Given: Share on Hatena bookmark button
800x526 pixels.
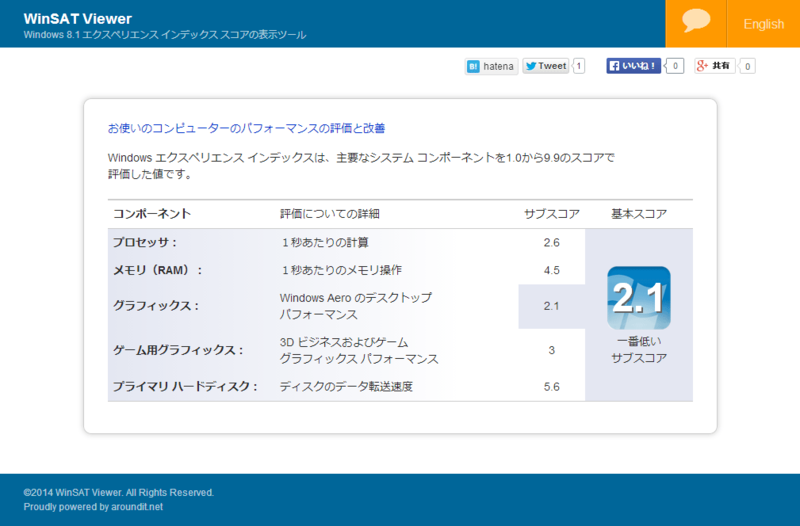Looking at the screenshot, I should (491, 66).
